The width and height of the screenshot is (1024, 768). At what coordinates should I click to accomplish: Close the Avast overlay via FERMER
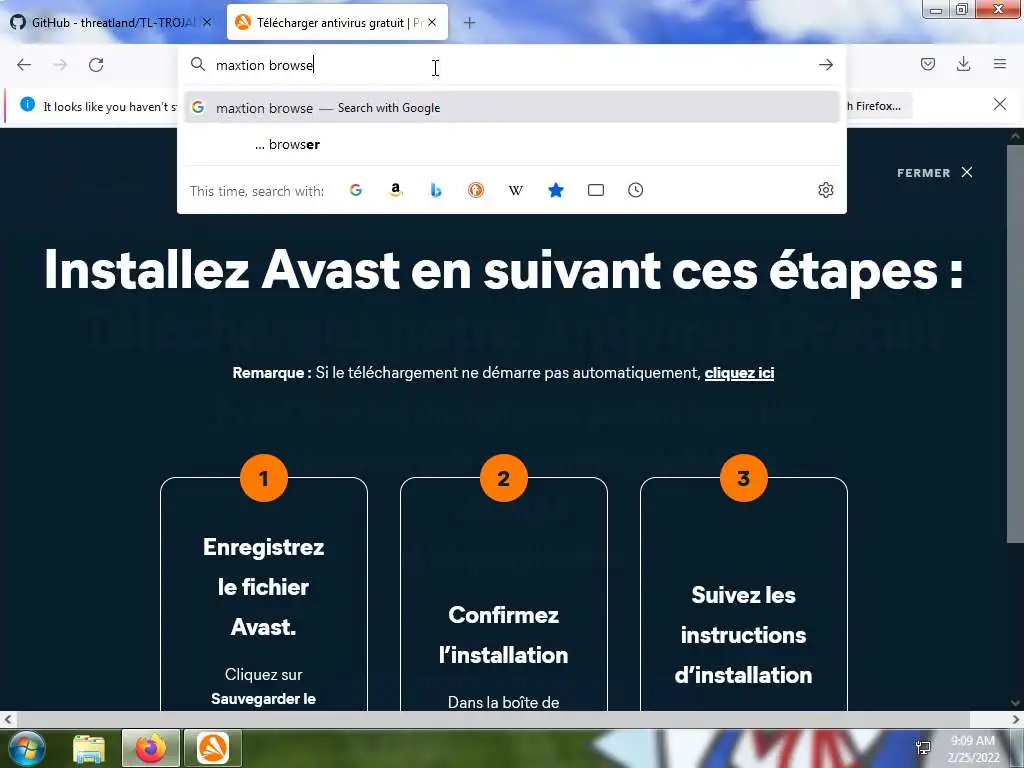pos(935,172)
